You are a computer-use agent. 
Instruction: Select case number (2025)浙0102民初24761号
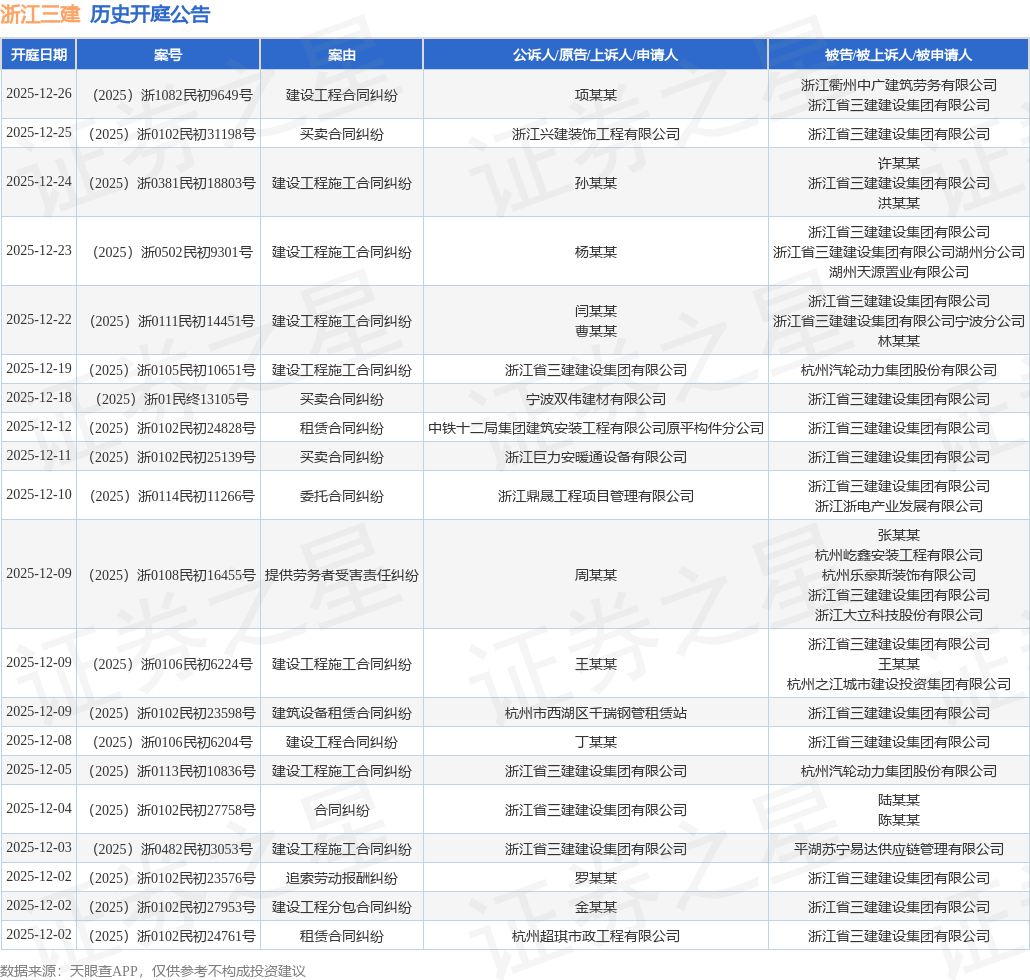pos(172,936)
